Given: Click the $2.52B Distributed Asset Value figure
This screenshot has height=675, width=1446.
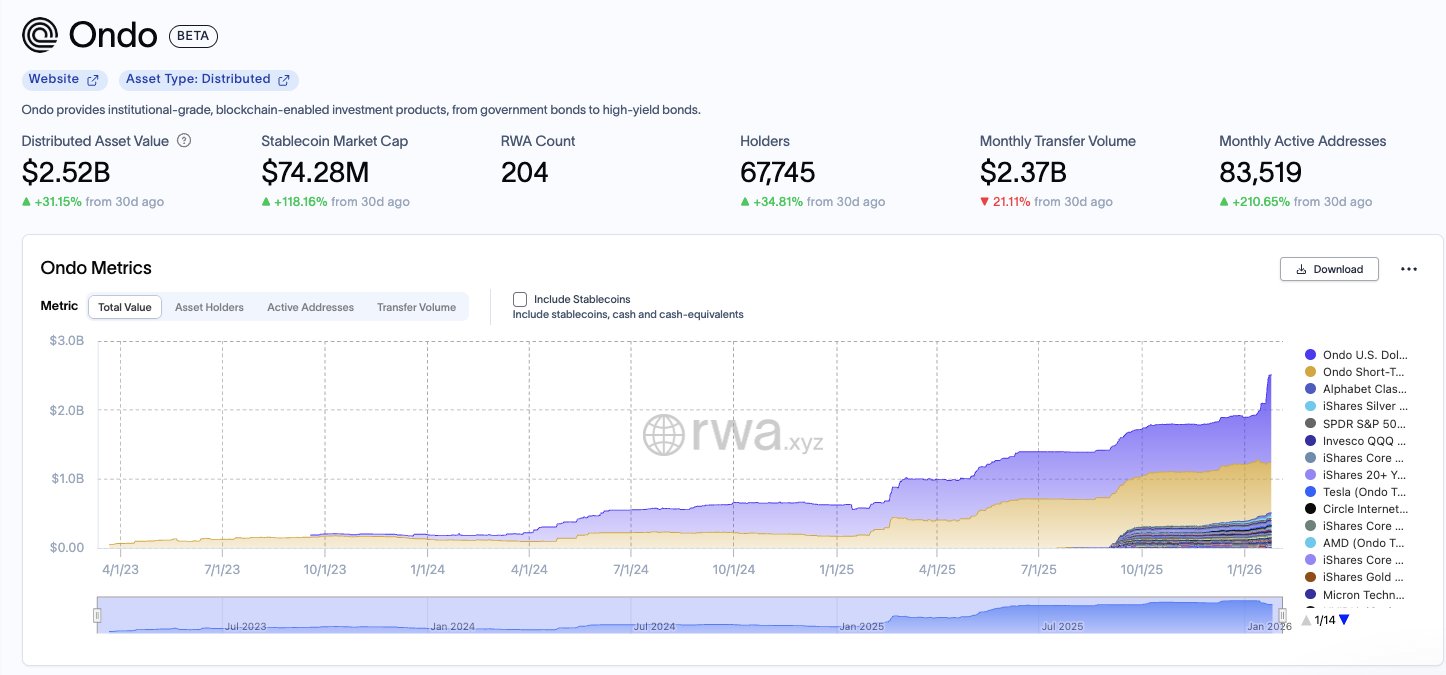Looking at the screenshot, I should point(66,173).
